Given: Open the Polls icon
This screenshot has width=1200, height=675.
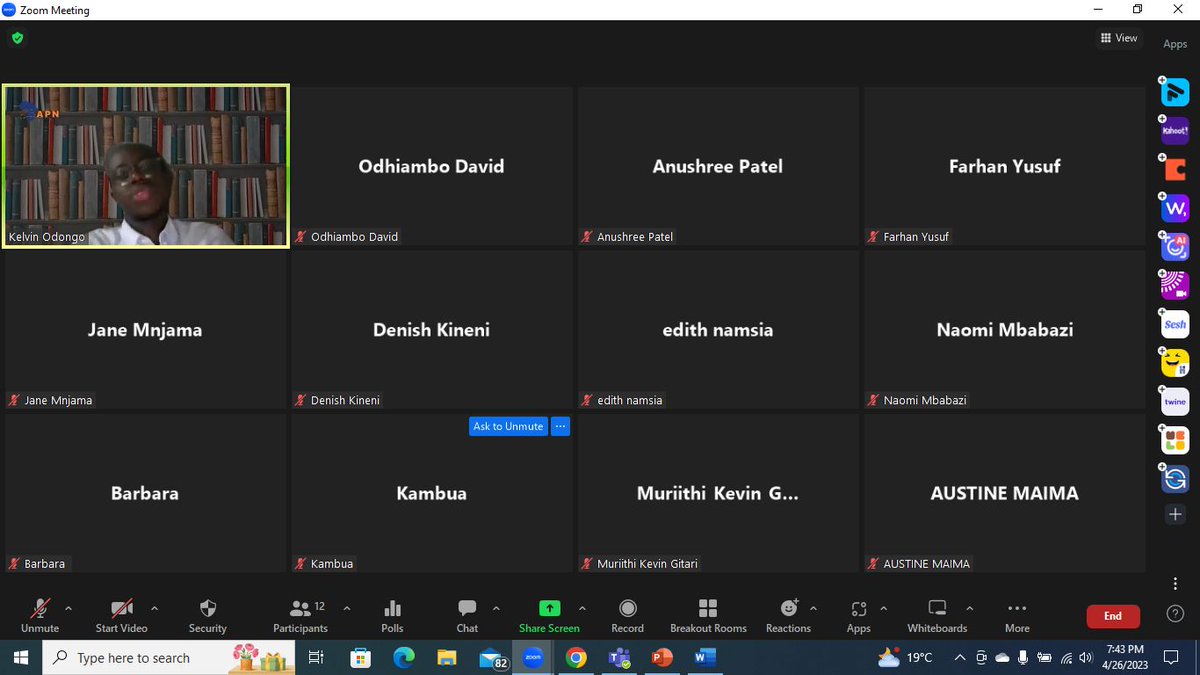Looking at the screenshot, I should [x=392, y=615].
